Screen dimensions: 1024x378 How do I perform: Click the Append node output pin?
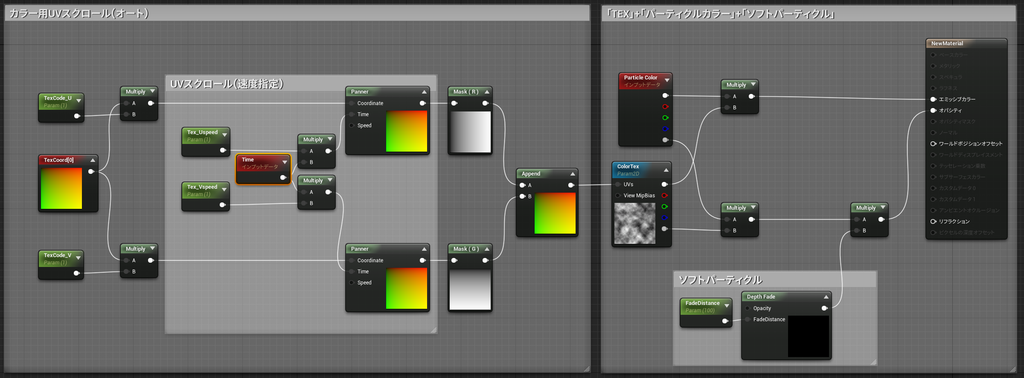pos(571,185)
